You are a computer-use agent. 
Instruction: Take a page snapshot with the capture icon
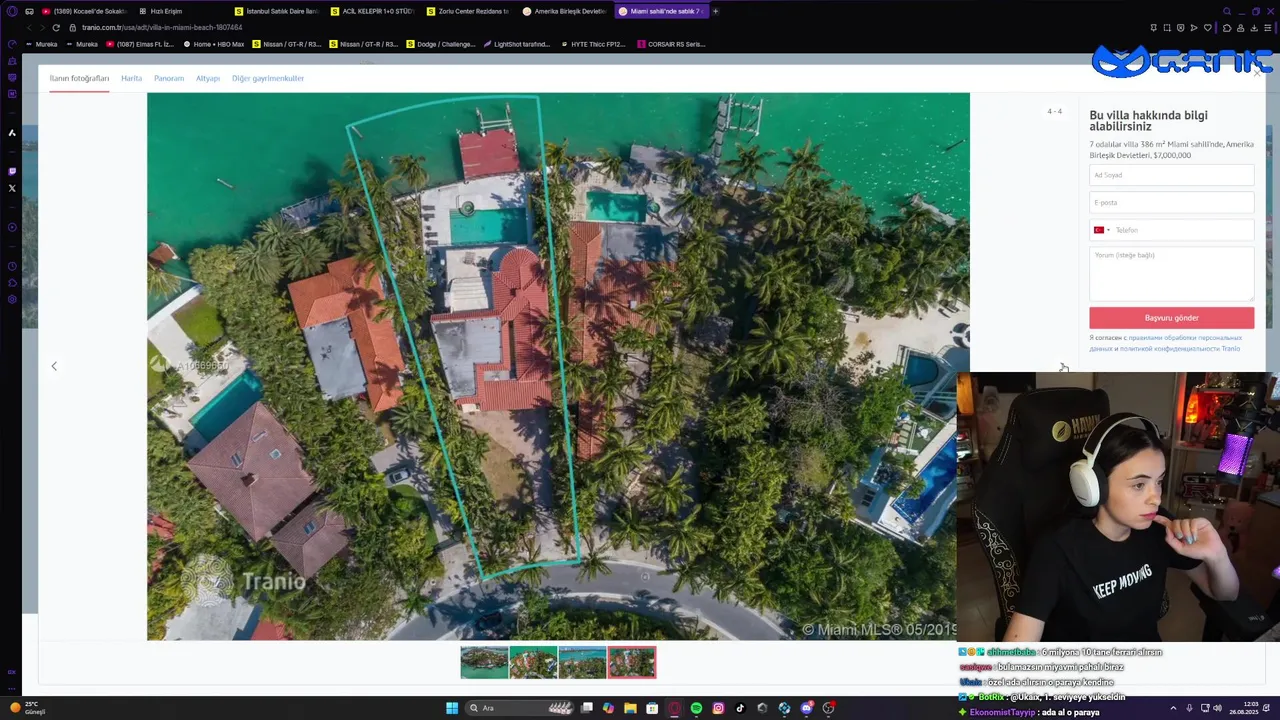tap(1167, 28)
